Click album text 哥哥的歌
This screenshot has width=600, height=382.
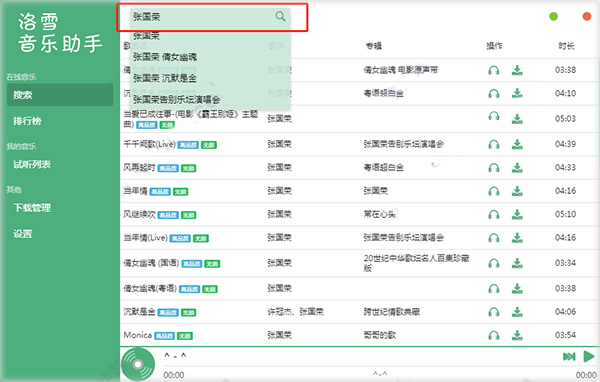[380, 335]
